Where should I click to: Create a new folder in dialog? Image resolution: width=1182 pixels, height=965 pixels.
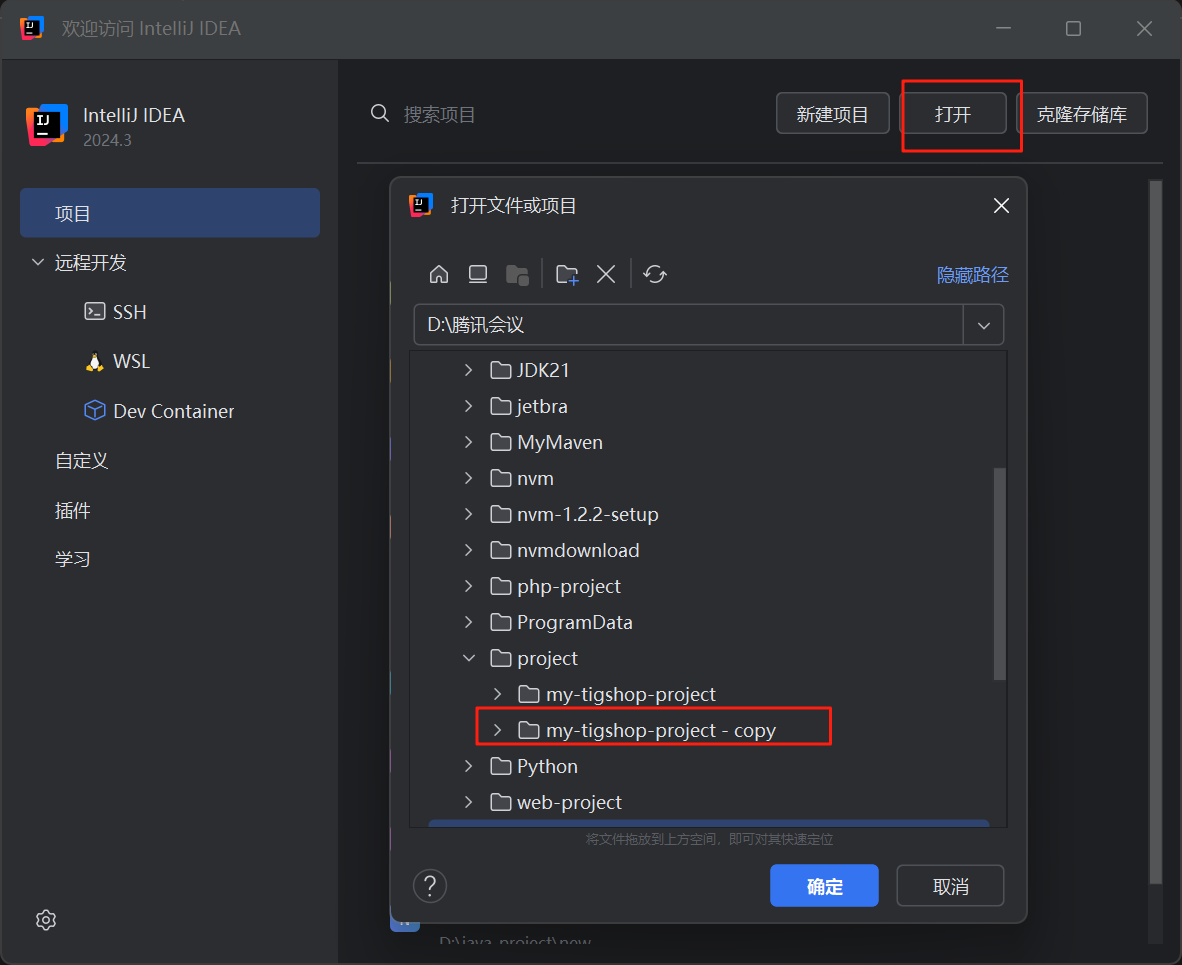point(567,274)
